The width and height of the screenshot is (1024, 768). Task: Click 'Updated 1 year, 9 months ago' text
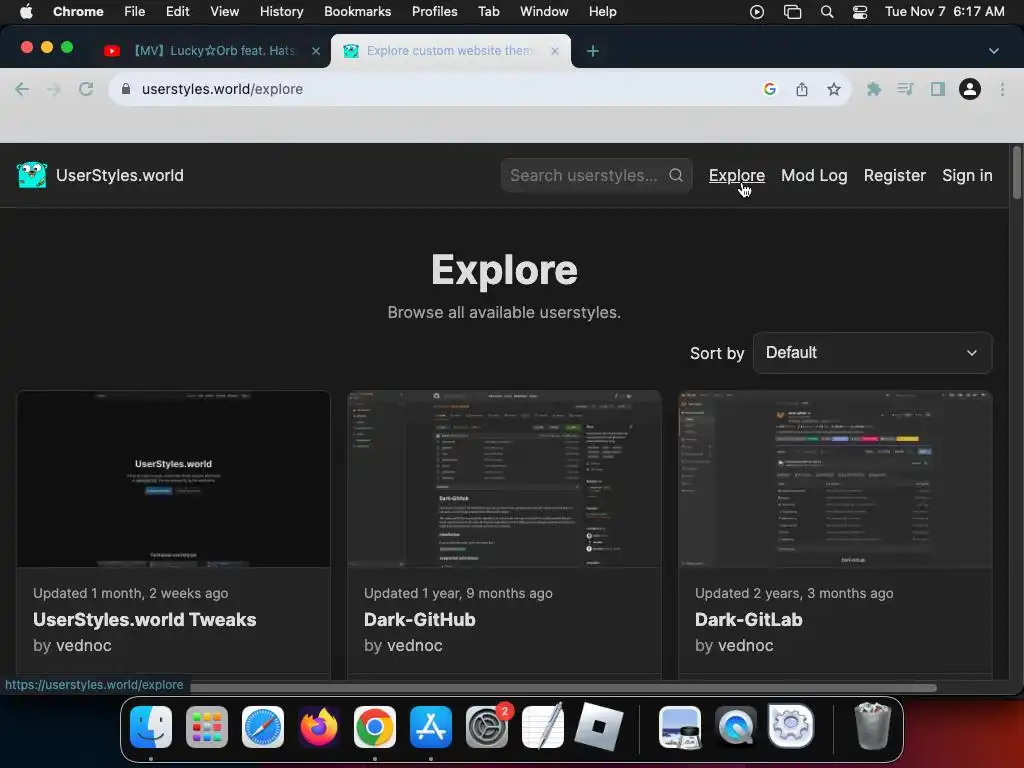coord(458,593)
